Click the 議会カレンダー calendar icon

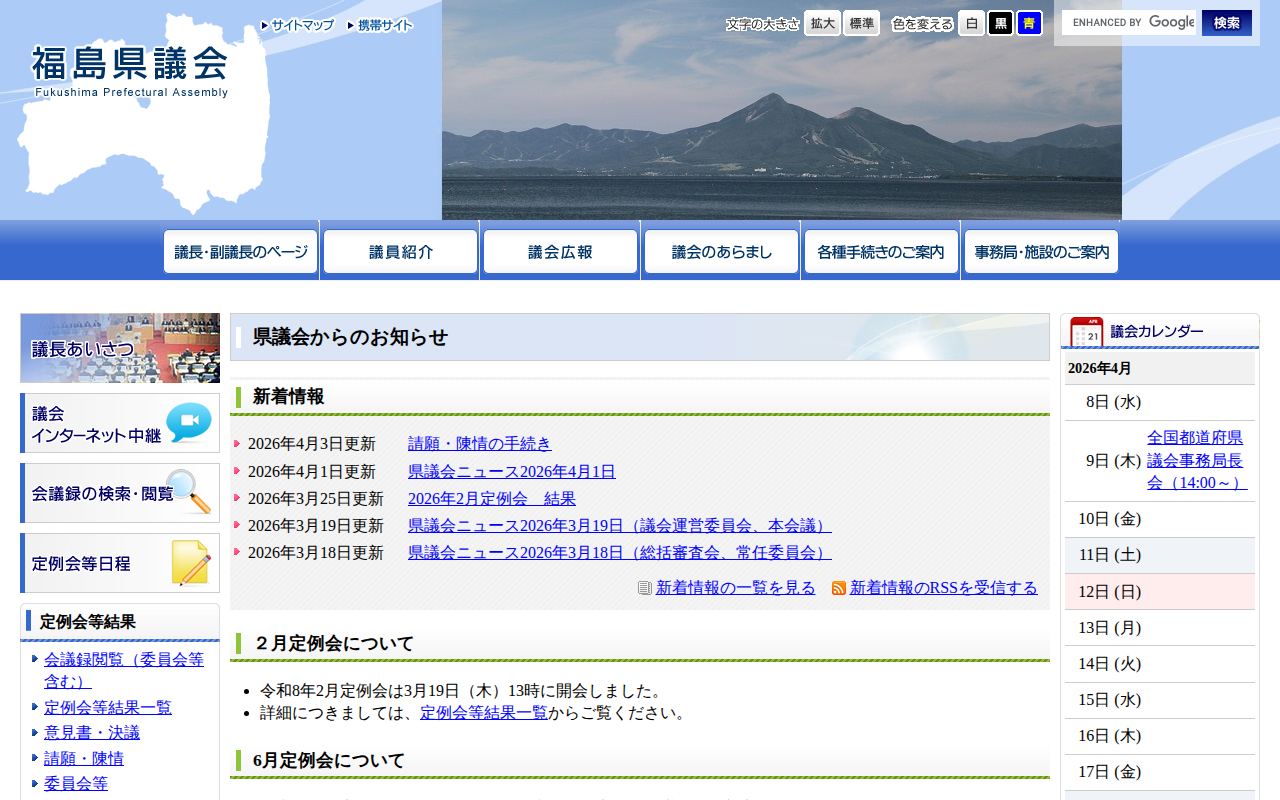[x=1086, y=330]
